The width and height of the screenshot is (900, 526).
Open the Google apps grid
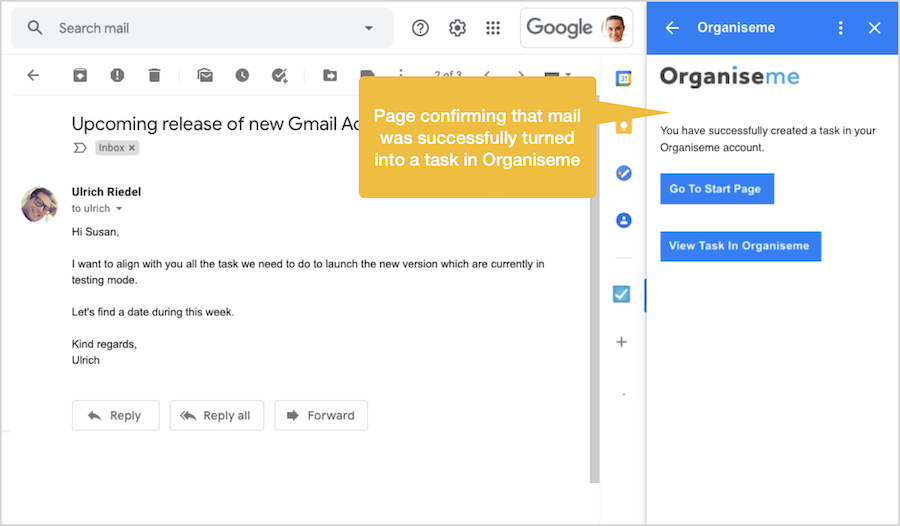click(x=493, y=28)
